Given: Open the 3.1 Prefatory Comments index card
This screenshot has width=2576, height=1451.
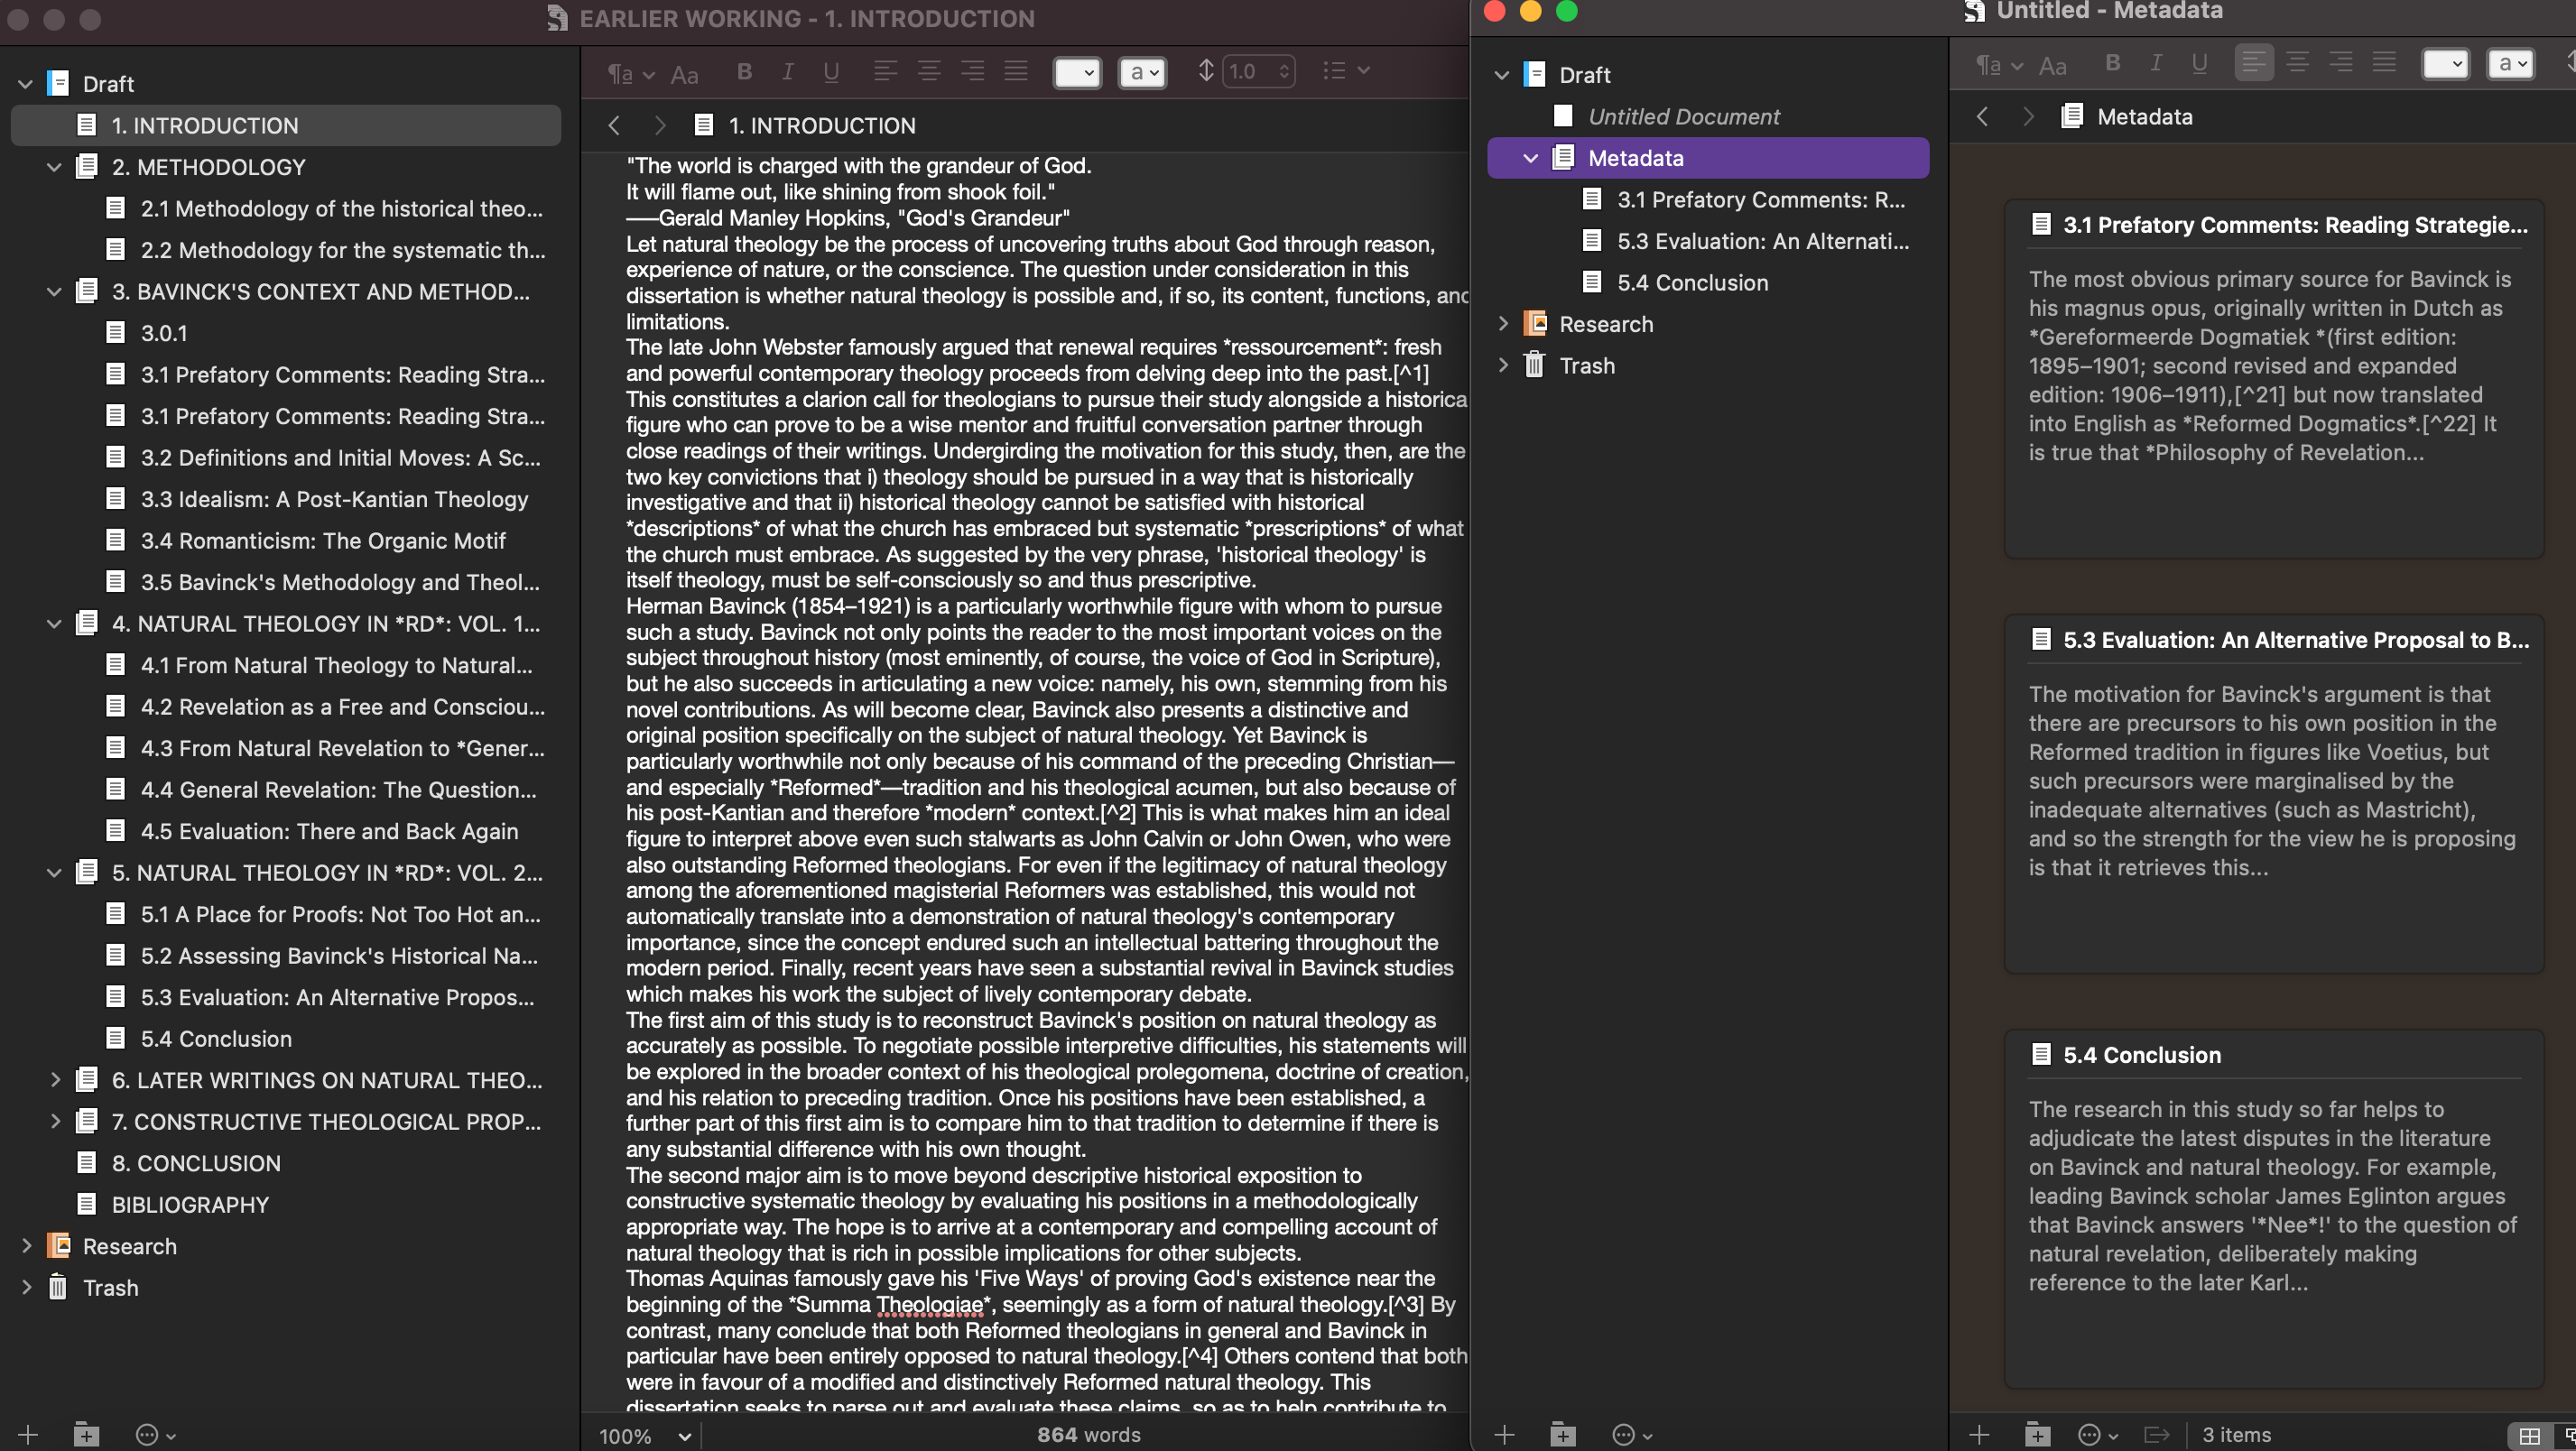Looking at the screenshot, I should click(x=2274, y=379).
